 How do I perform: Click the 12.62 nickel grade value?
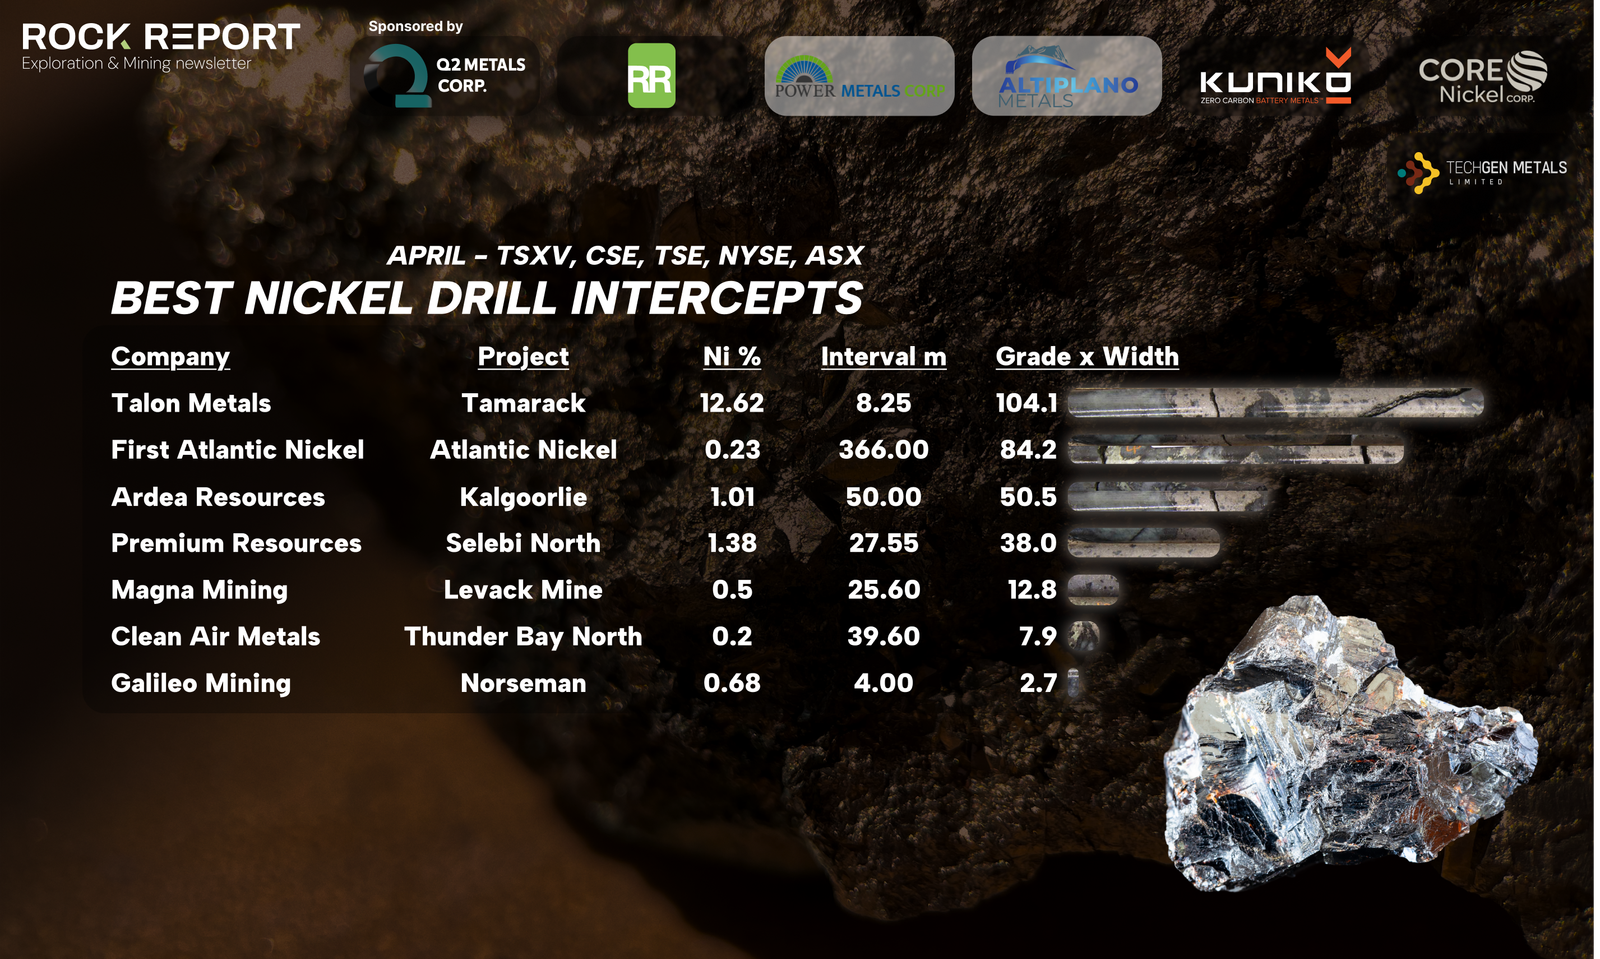click(x=732, y=403)
